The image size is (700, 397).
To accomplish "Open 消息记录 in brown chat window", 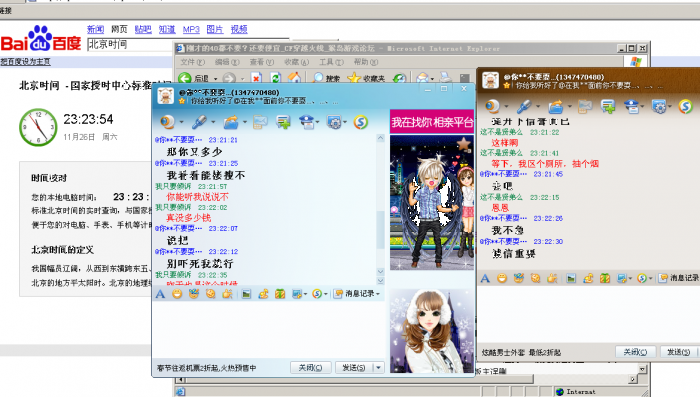I will [679, 278].
